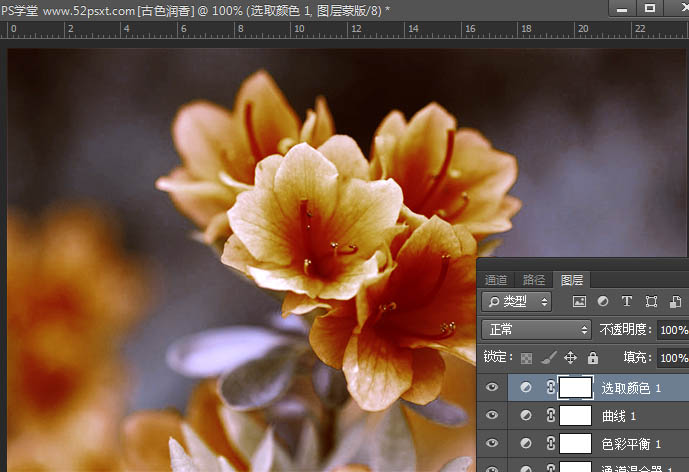Image resolution: width=689 pixels, height=472 pixels.
Task: Select layer mask thumbnail of 色彩平衡 1
Action: click(575, 443)
